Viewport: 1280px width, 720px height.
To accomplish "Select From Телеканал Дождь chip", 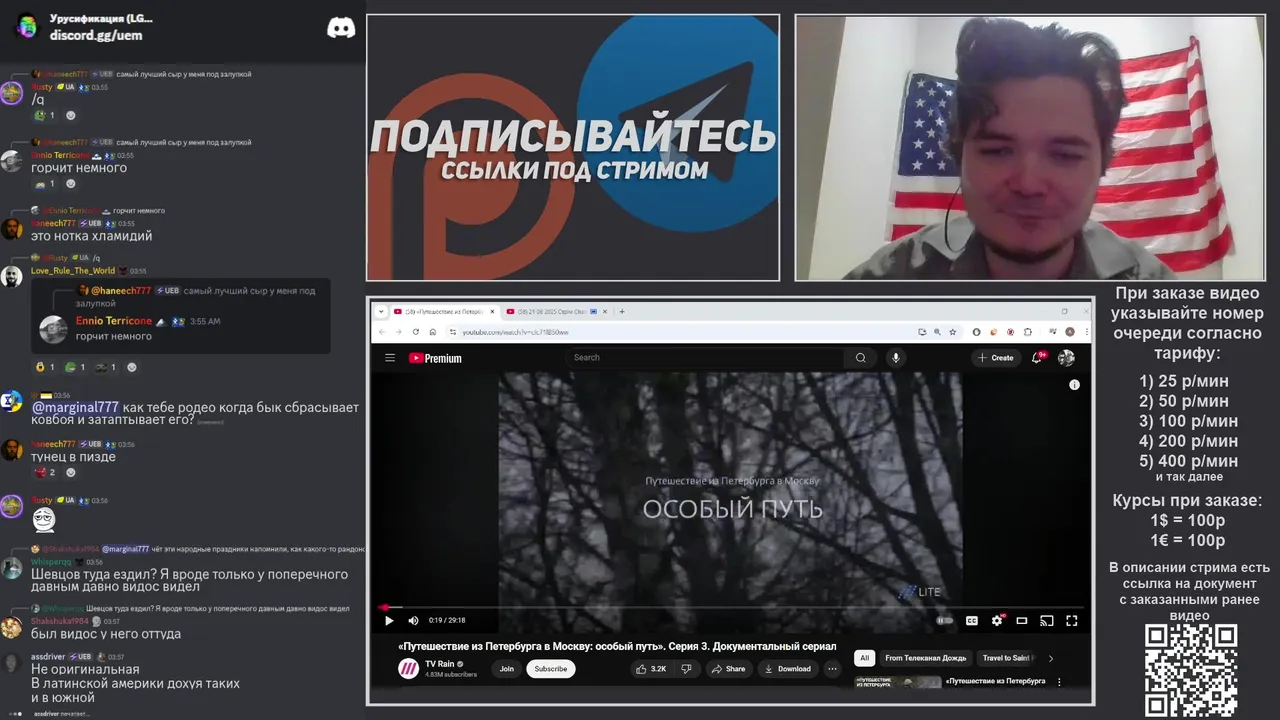I will [926, 658].
